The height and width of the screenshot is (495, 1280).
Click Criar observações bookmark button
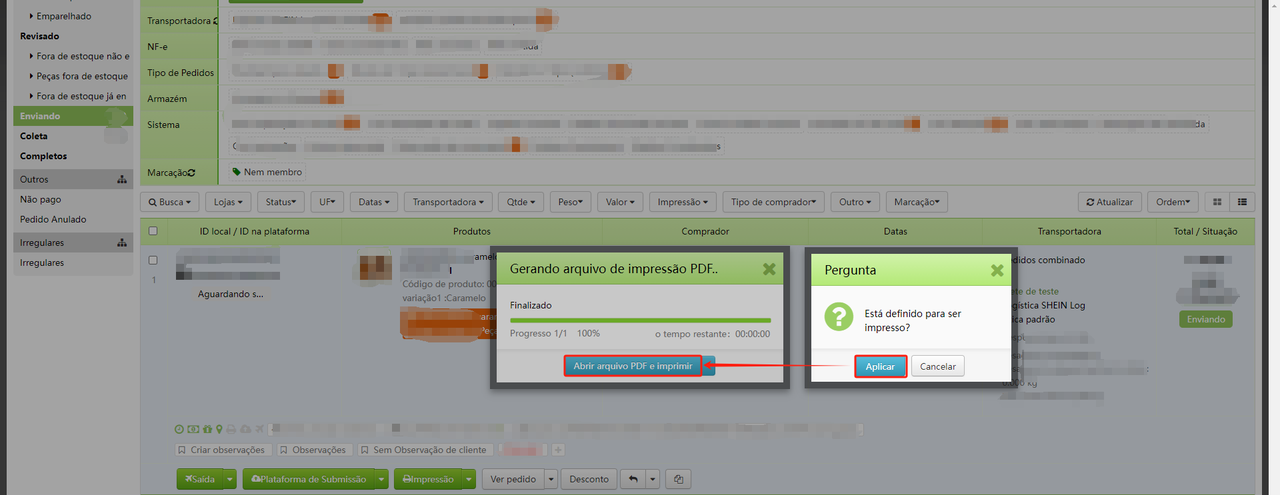click(223, 450)
